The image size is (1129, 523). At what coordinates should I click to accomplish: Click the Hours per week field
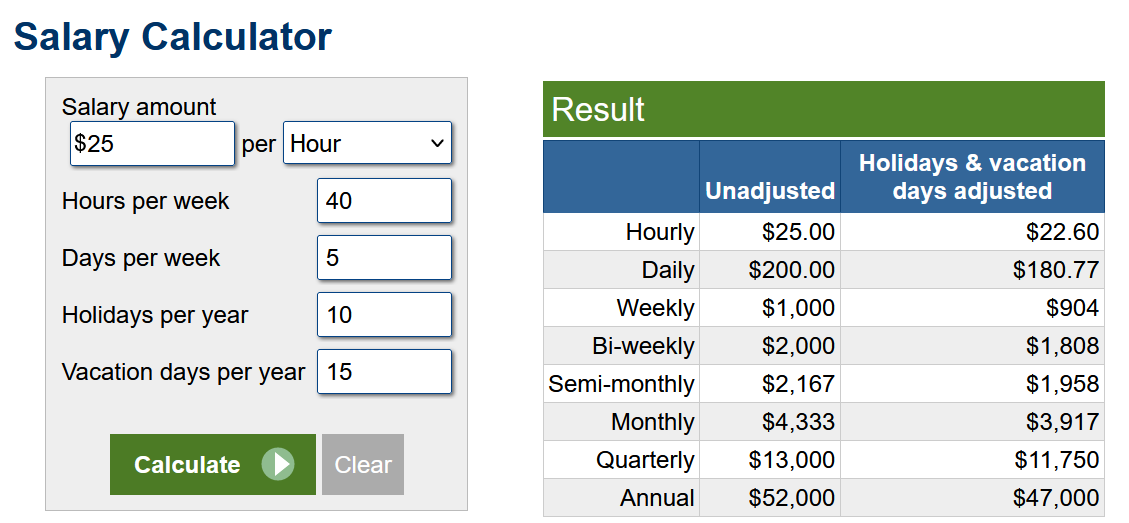[384, 201]
